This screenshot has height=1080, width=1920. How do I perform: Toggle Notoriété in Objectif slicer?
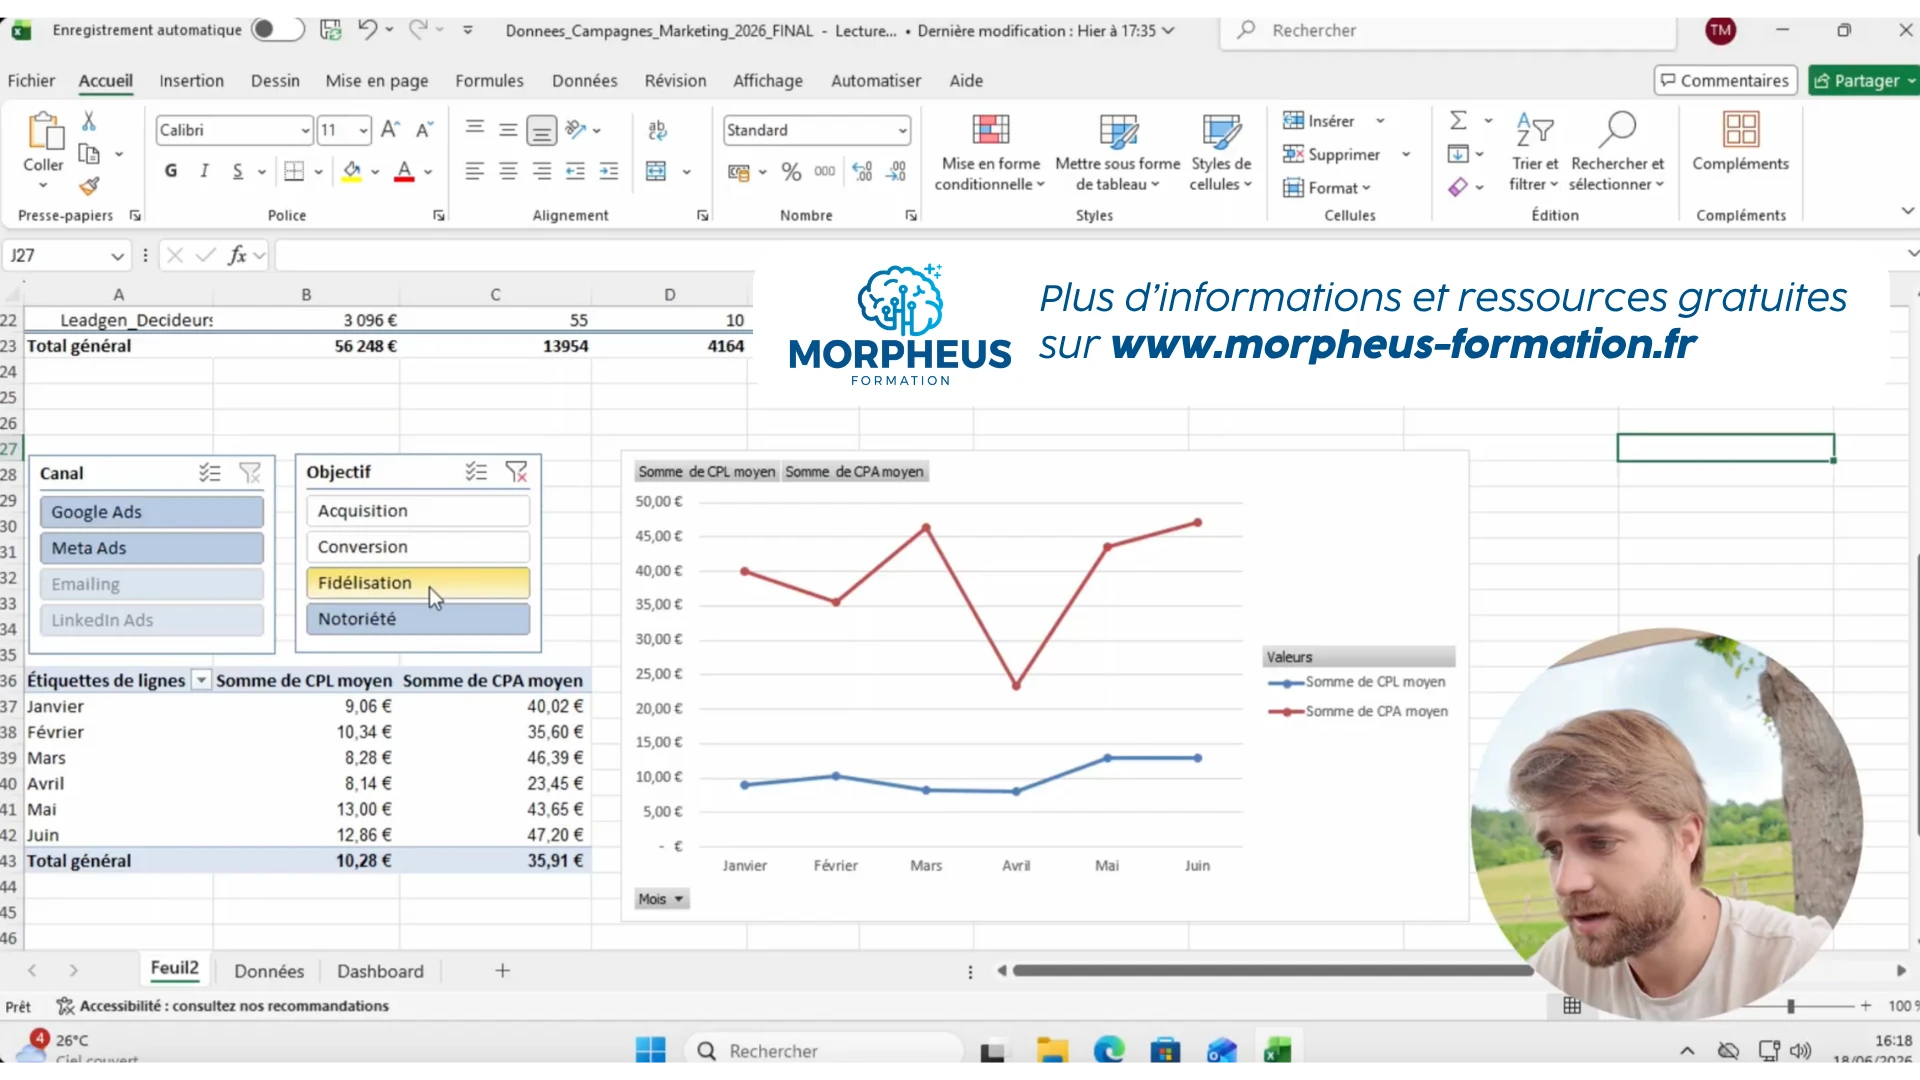(418, 619)
